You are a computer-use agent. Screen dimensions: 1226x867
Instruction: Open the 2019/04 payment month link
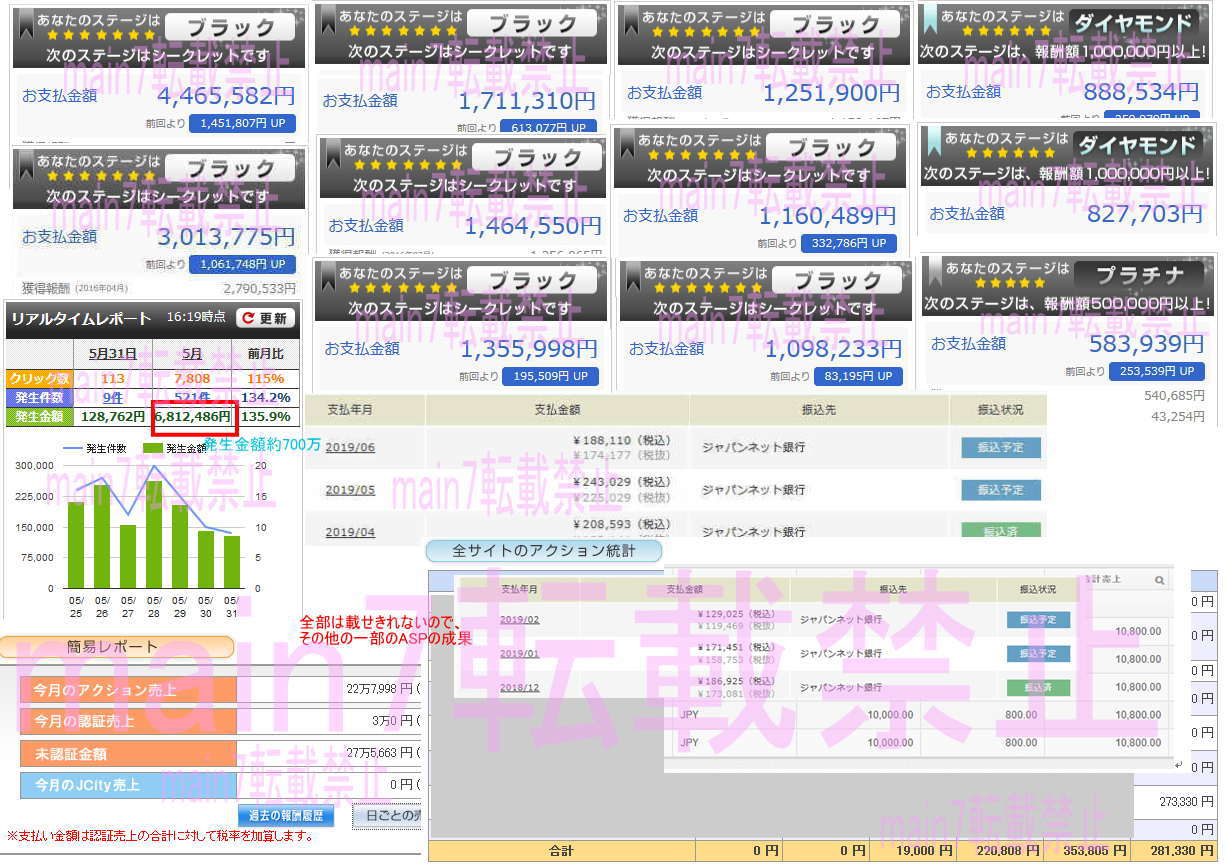coord(350,532)
